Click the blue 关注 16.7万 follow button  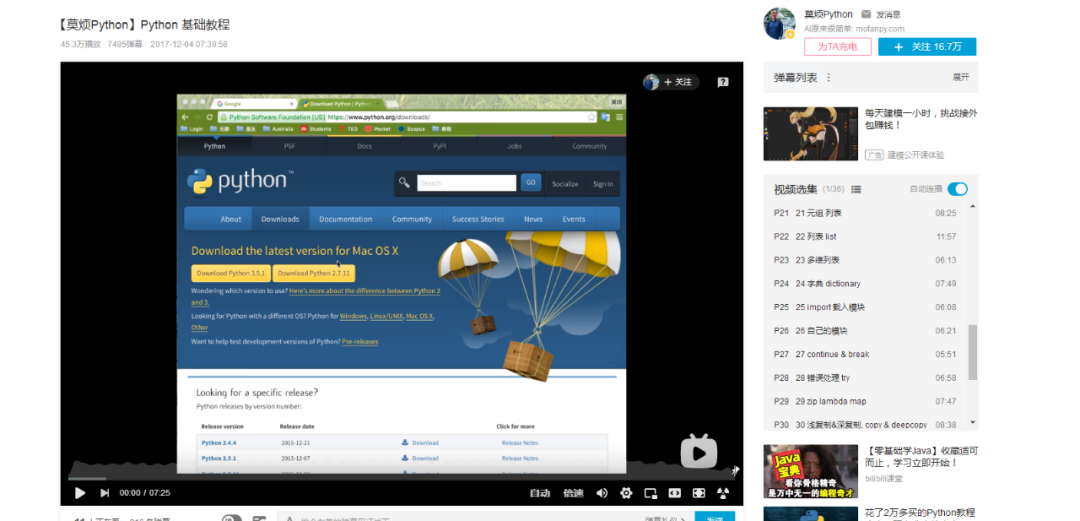(926, 47)
